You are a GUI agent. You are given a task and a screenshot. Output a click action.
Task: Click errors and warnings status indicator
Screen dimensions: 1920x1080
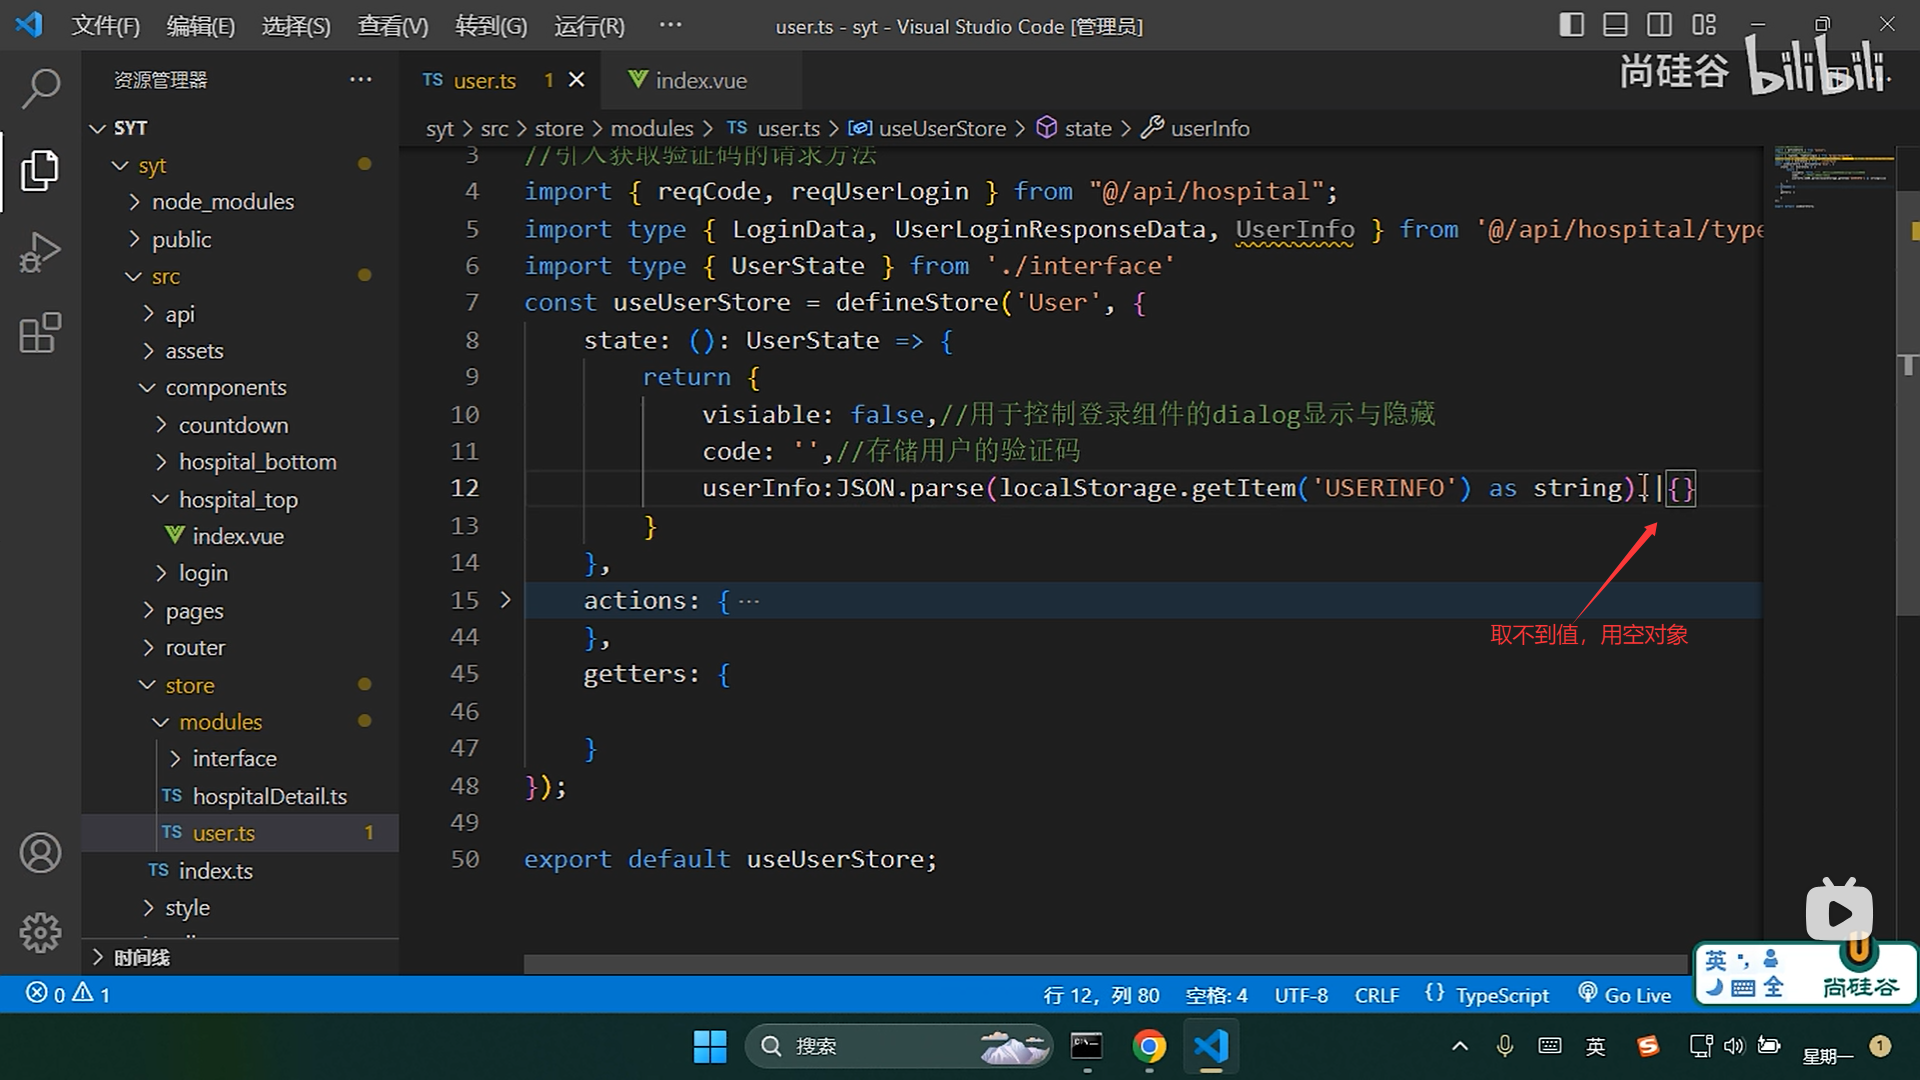(x=68, y=994)
